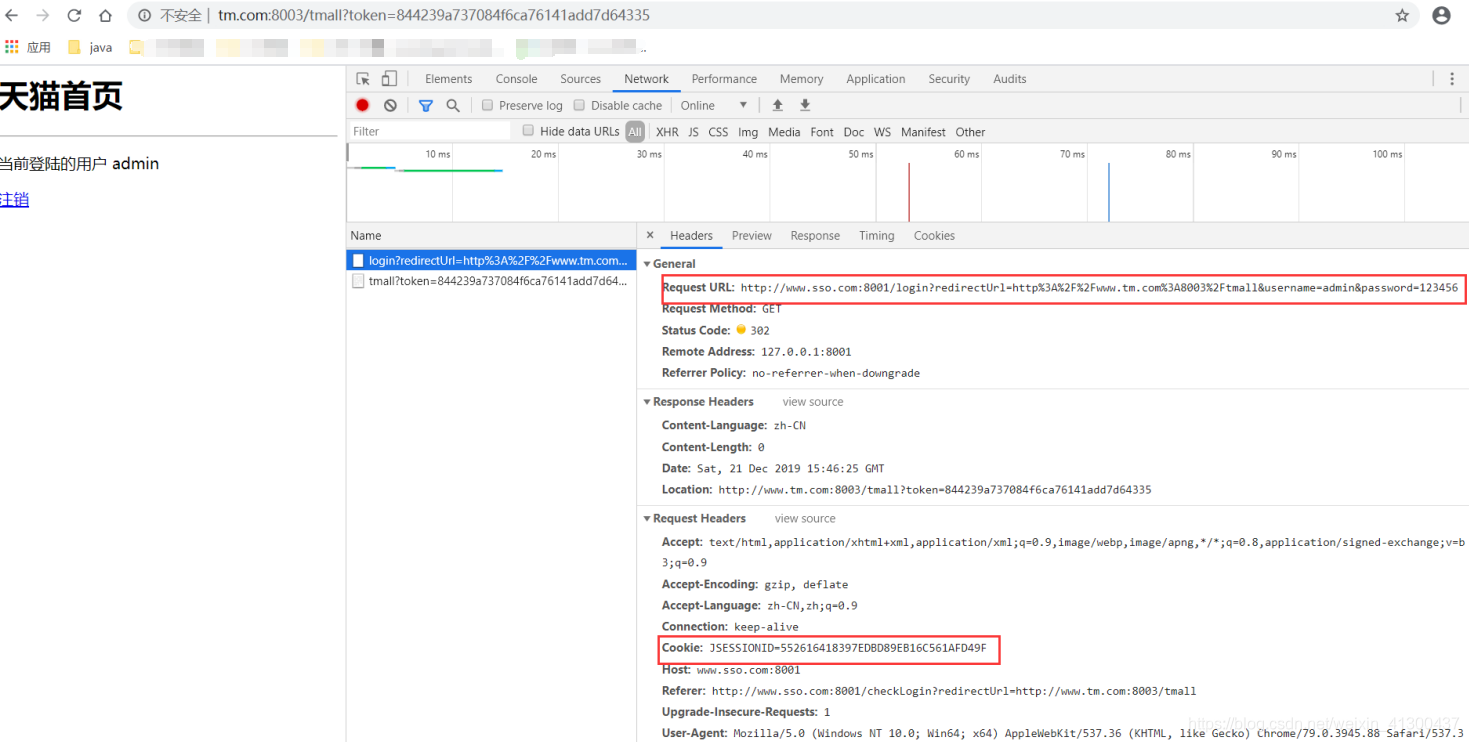Open the Performance panel
Viewport: 1469px width, 742px height.
click(x=724, y=79)
